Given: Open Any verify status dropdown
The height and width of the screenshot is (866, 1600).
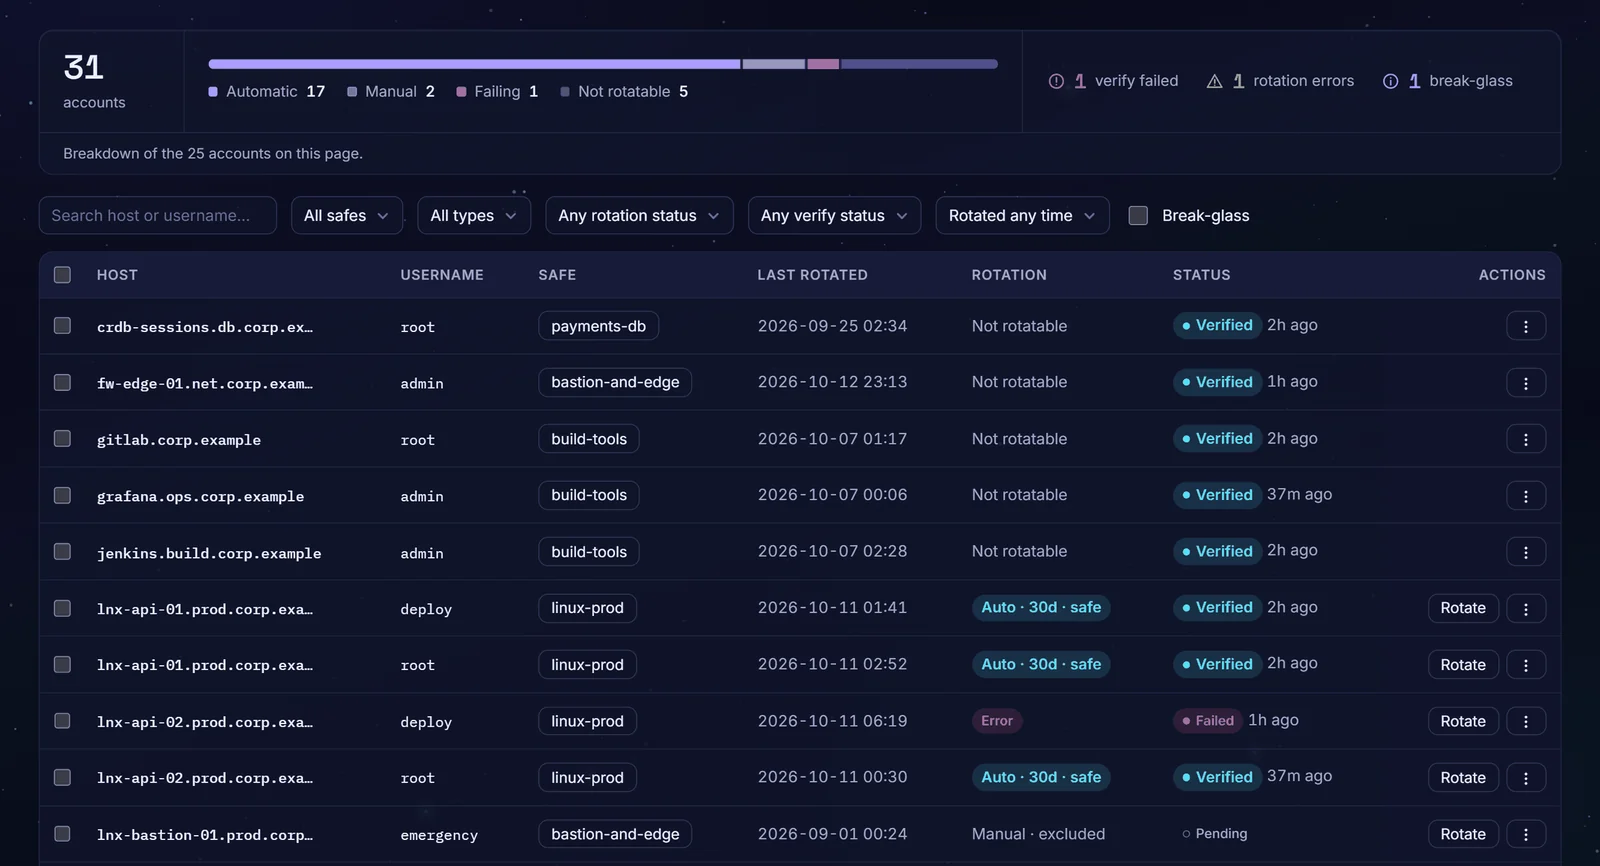Looking at the screenshot, I should point(834,215).
